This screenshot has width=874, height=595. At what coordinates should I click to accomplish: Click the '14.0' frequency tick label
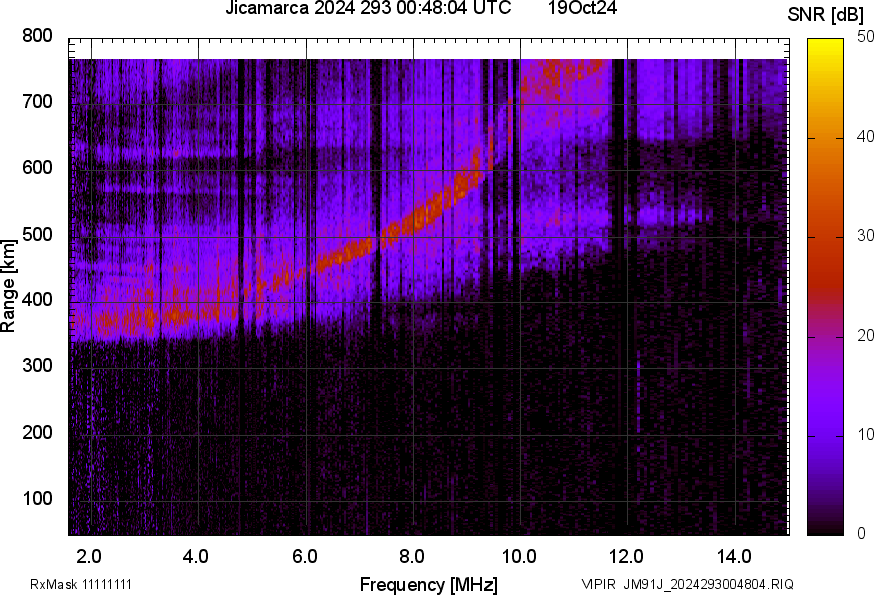(x=734, y=557)
